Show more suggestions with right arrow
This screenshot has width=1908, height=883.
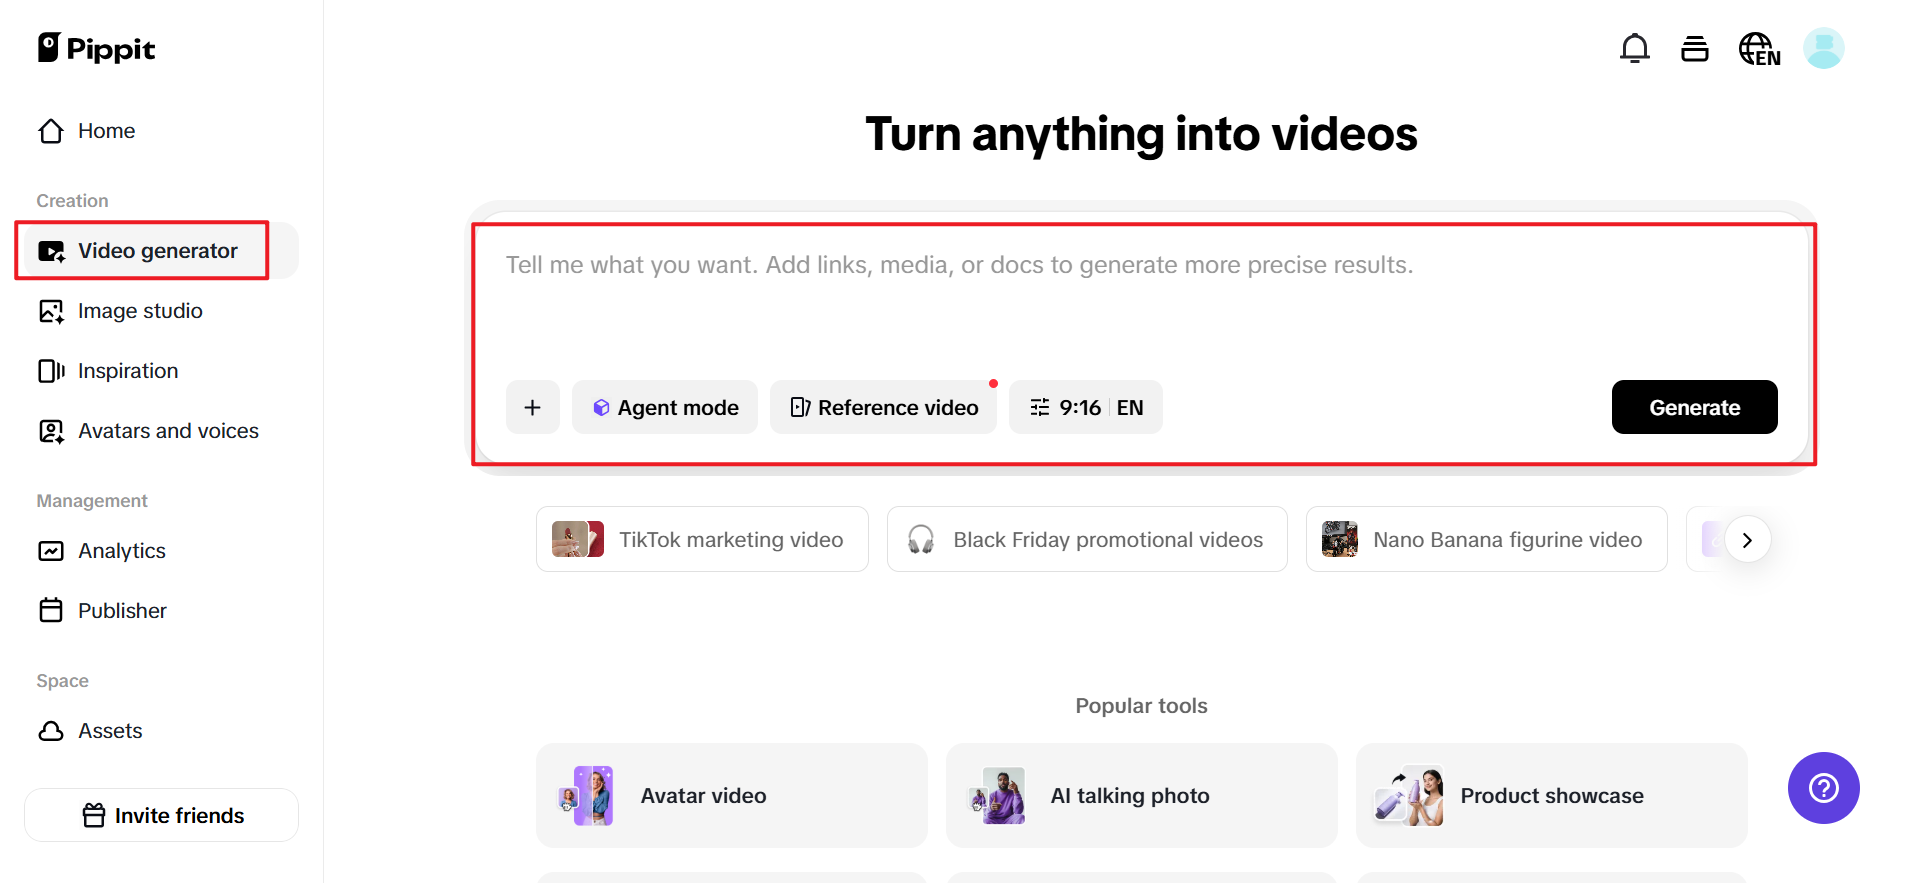[1747, 539]
